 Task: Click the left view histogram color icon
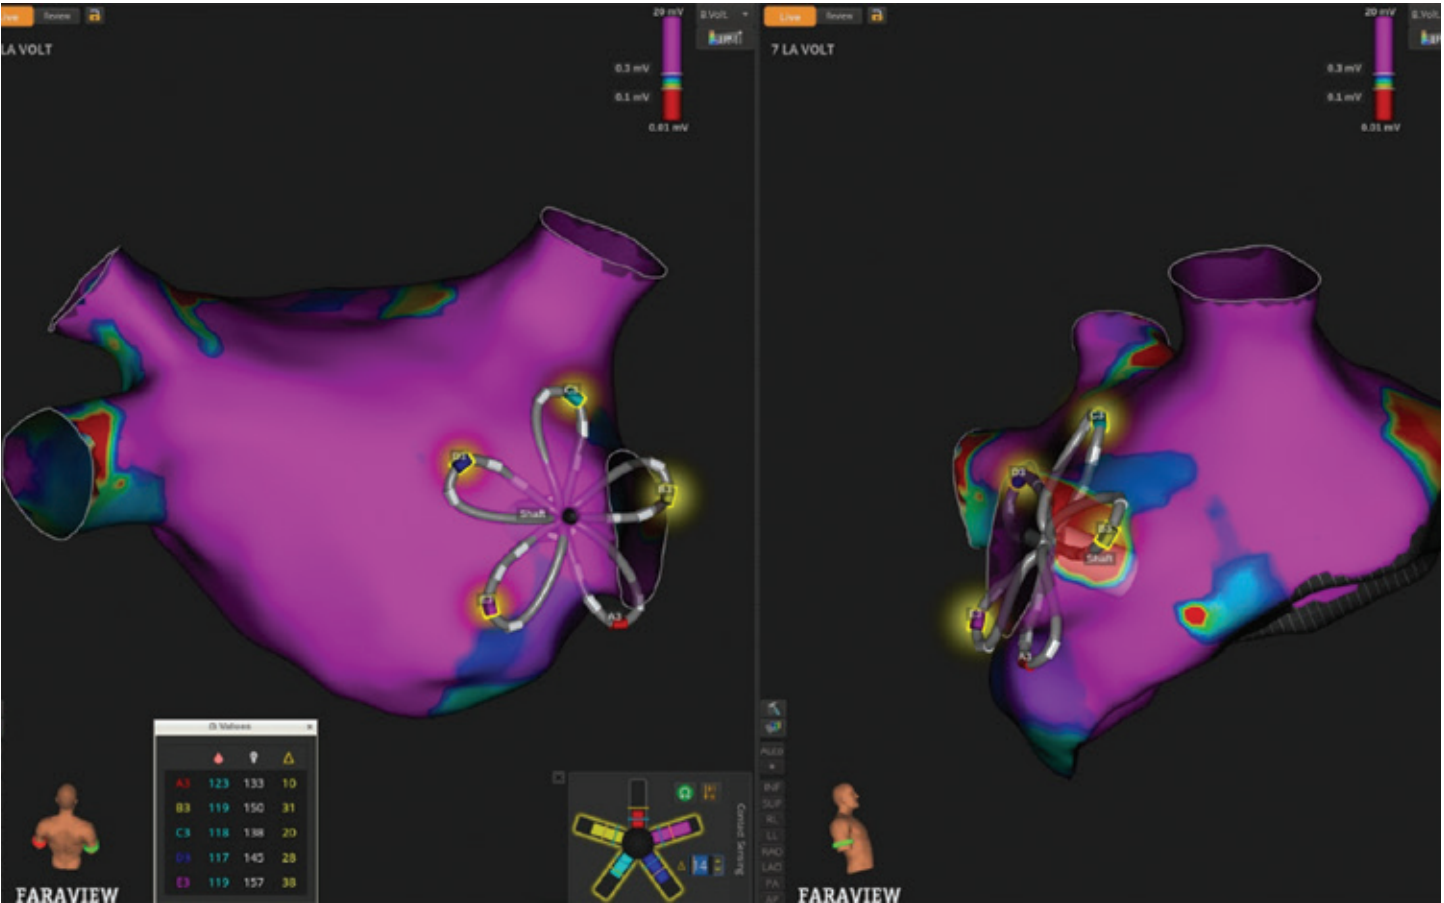pyautogui.click(x=725, y=38)
